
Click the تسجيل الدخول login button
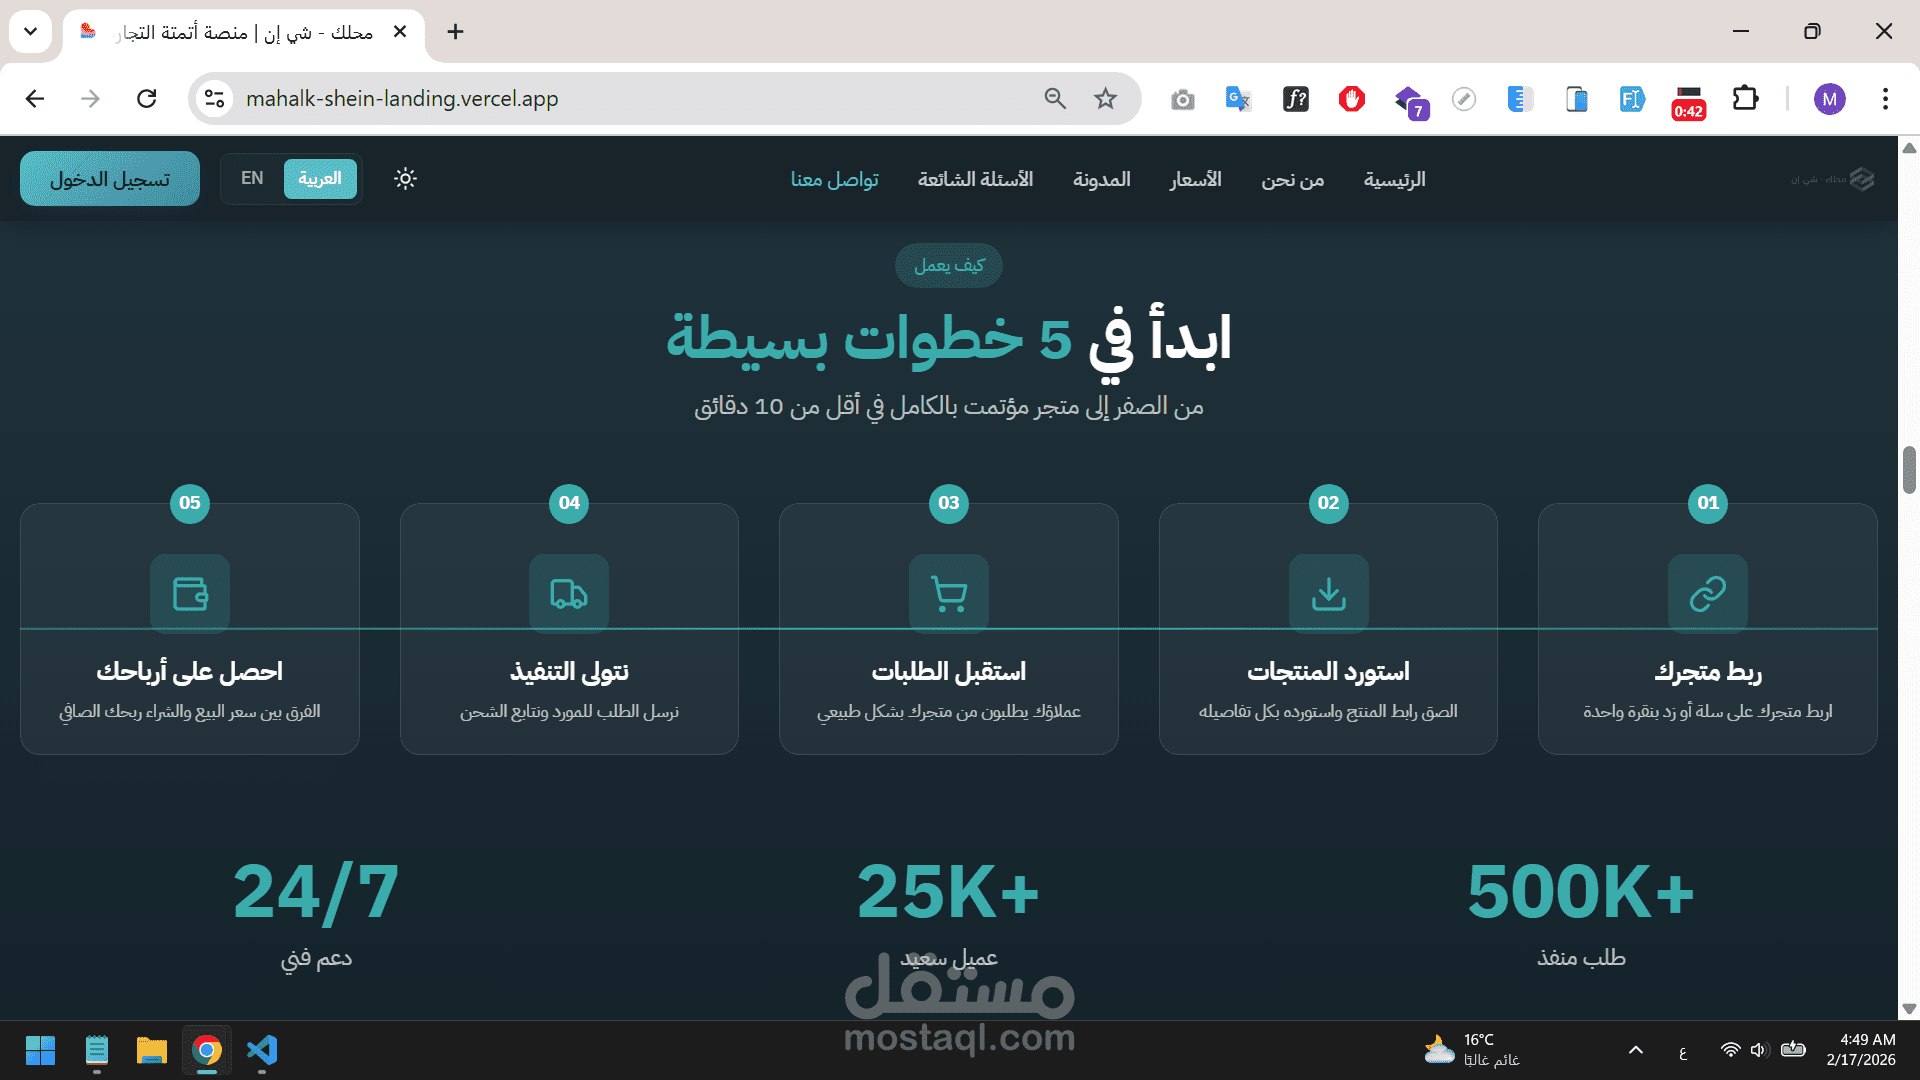coord(110,179)
